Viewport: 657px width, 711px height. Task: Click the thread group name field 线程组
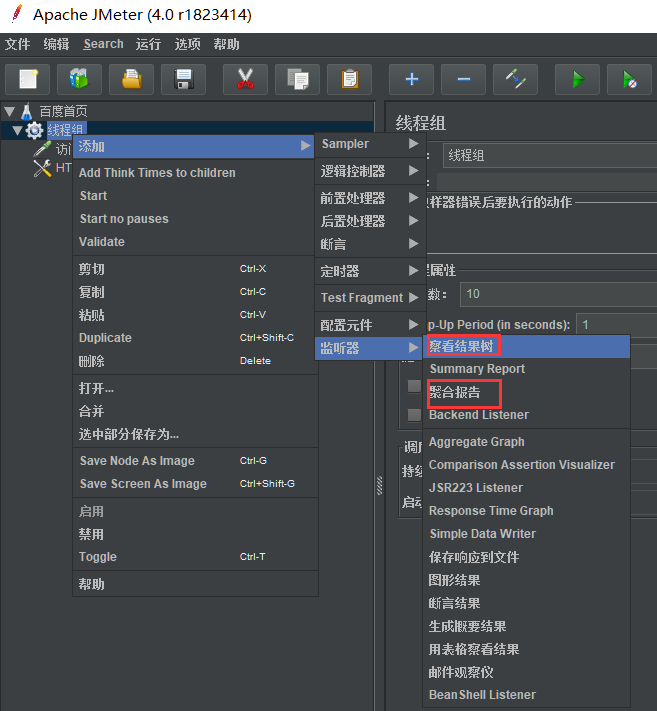click(x=550, y=156)
